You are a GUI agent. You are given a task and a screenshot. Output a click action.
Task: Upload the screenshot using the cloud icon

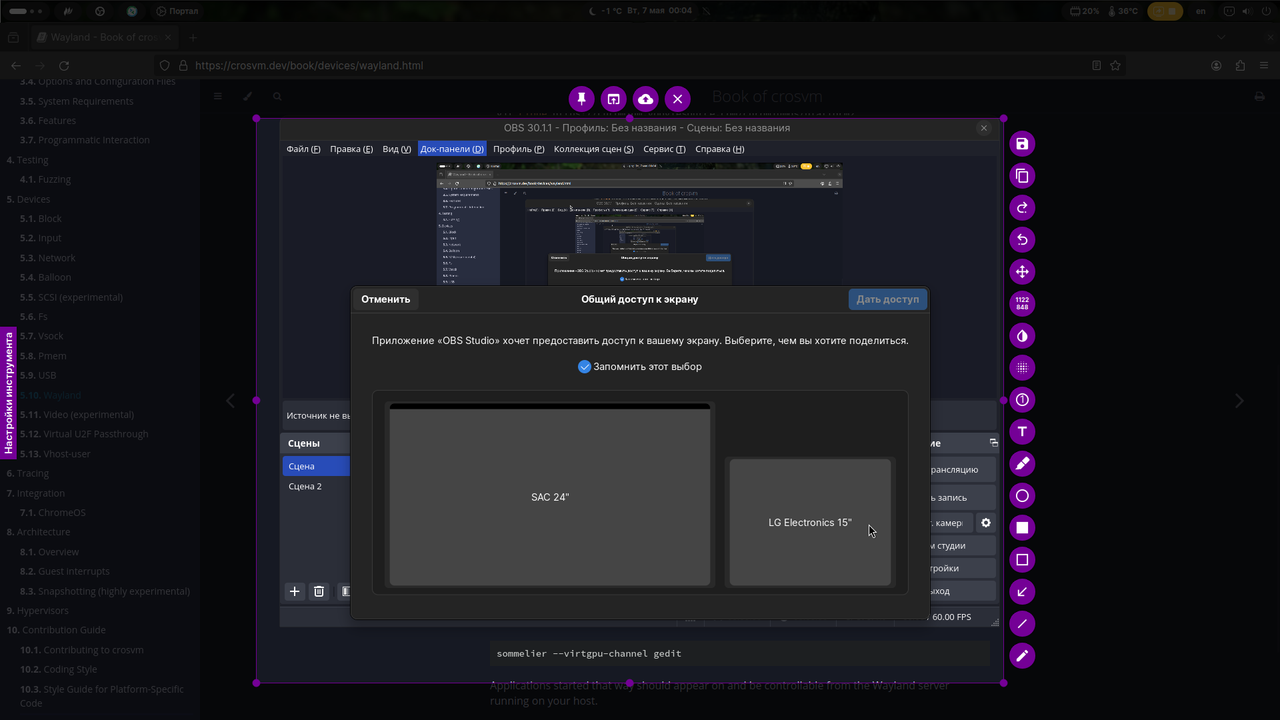(645, 99)
